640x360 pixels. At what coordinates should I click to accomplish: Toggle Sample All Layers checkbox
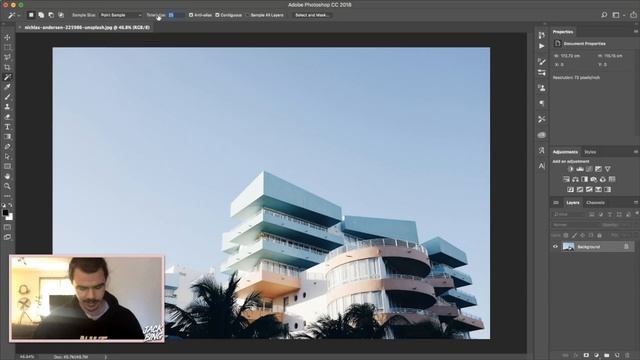coord(248,15)
